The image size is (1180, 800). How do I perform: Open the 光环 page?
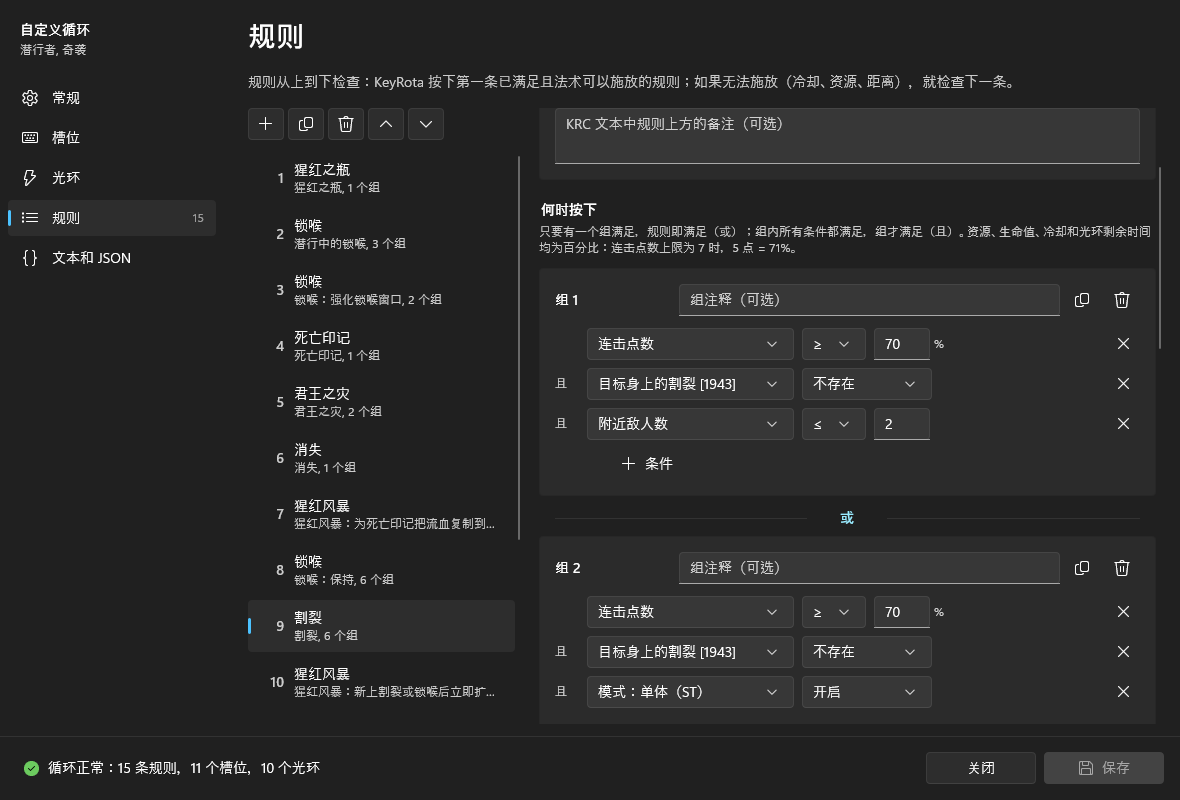click(112, 178)
